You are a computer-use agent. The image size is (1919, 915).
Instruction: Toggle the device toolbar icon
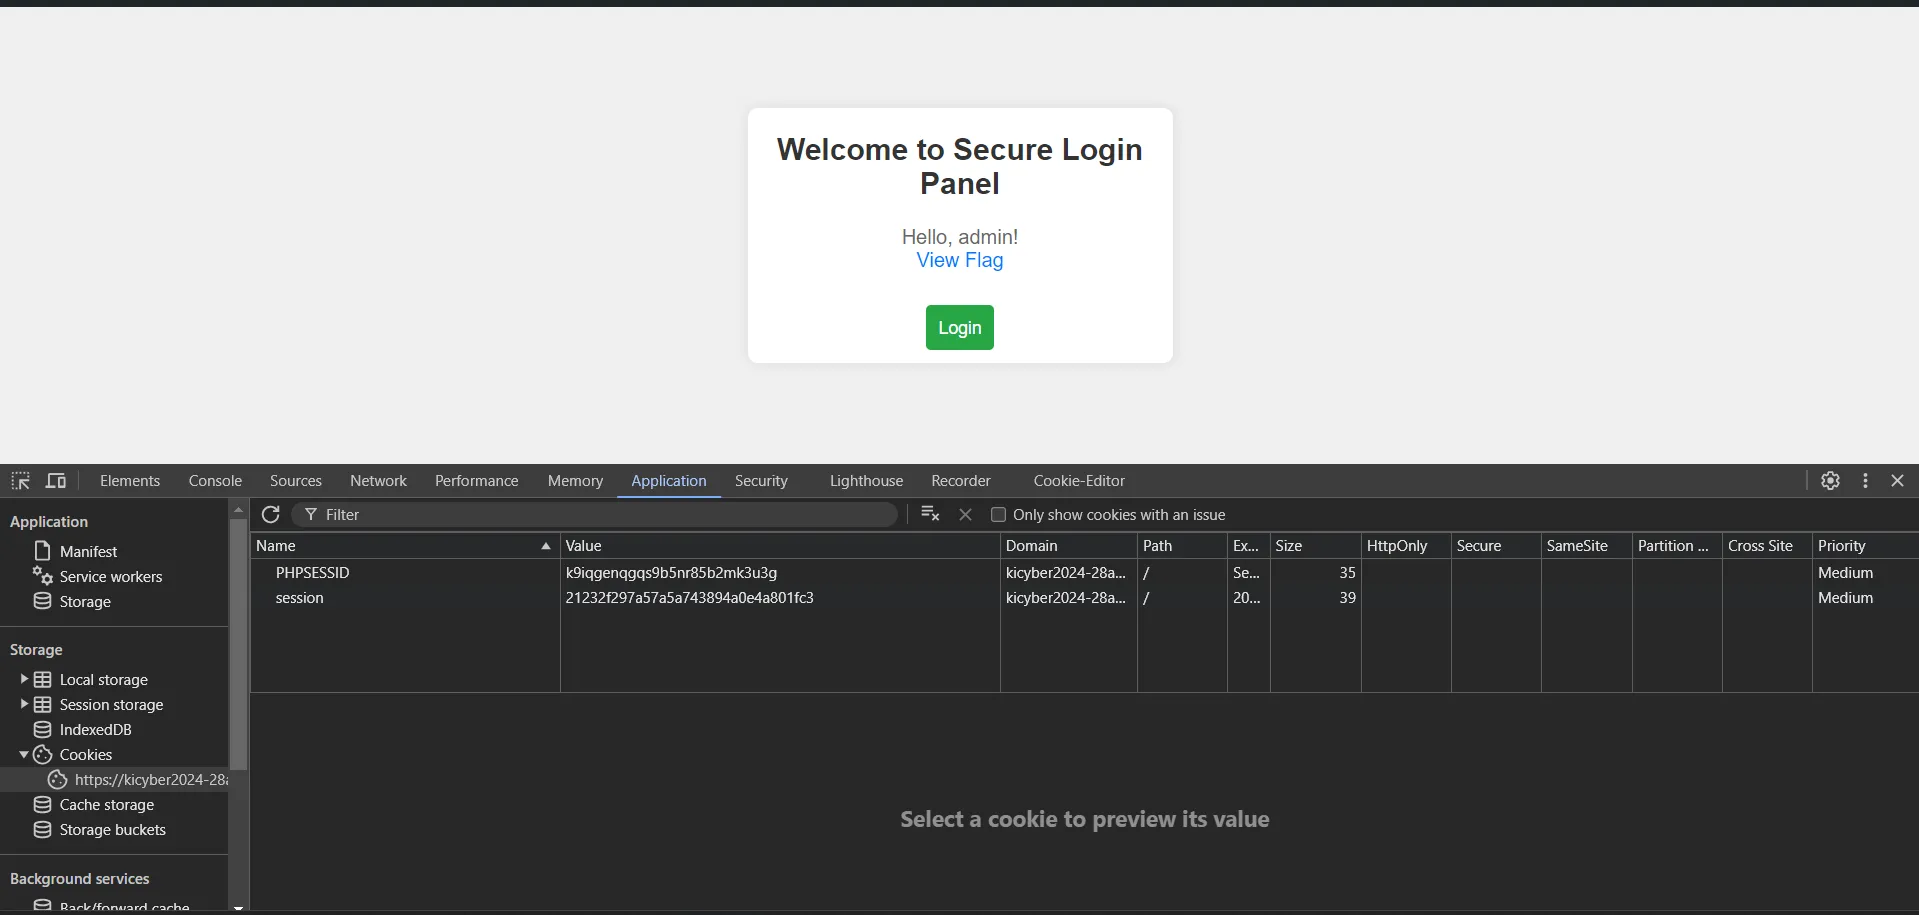coord(56,481)
